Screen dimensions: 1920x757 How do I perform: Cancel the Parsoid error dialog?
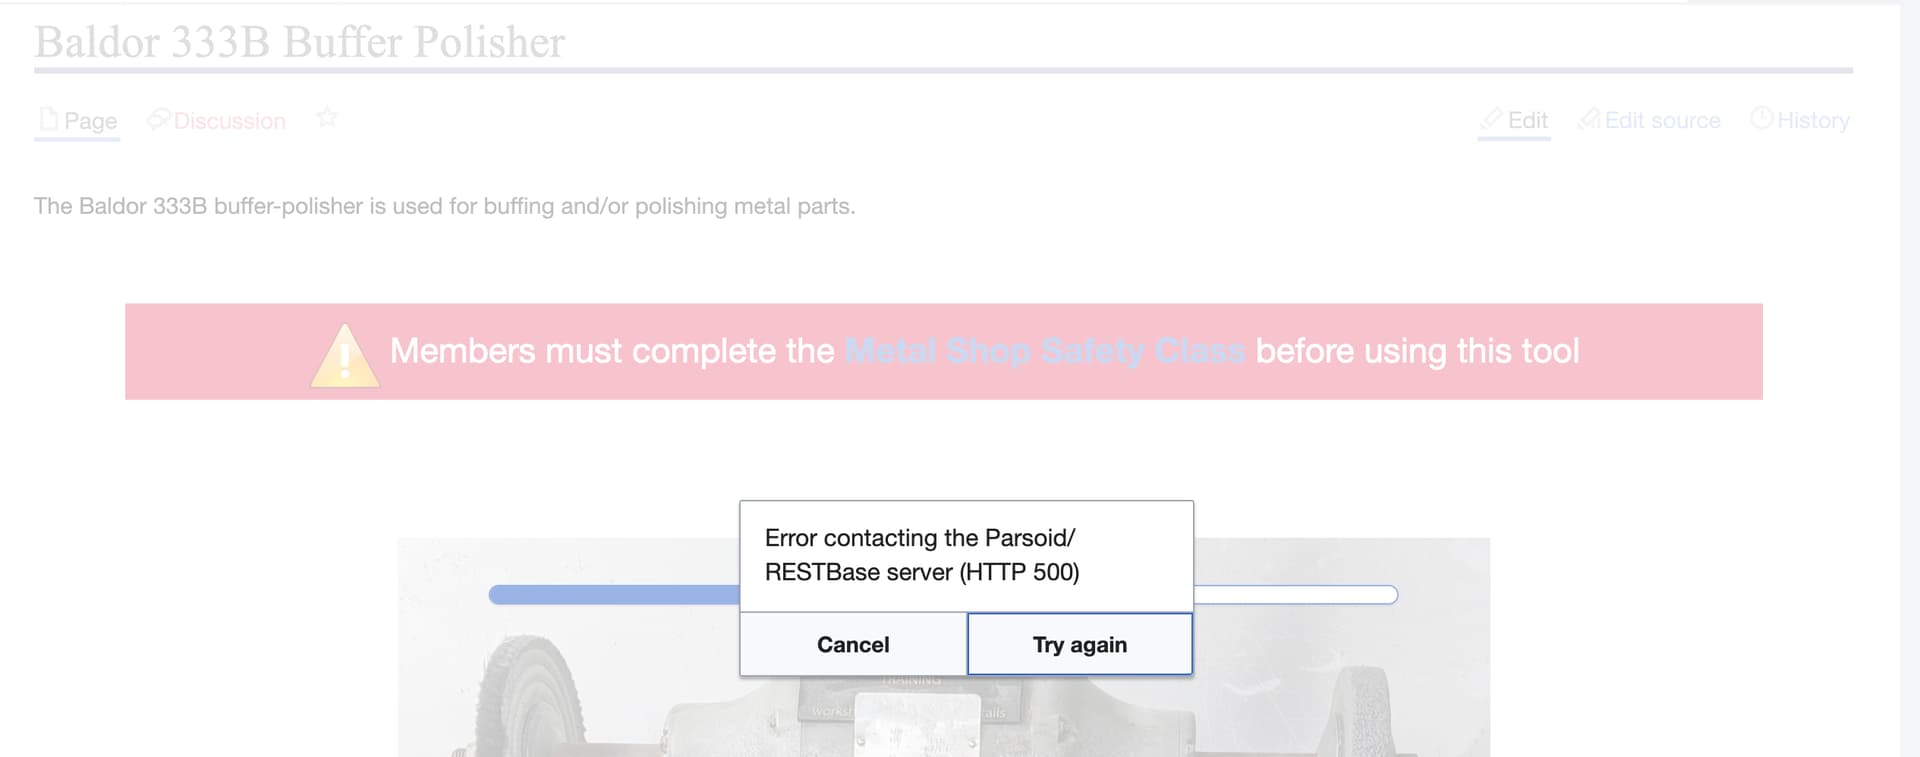click(x=853, y=645)
